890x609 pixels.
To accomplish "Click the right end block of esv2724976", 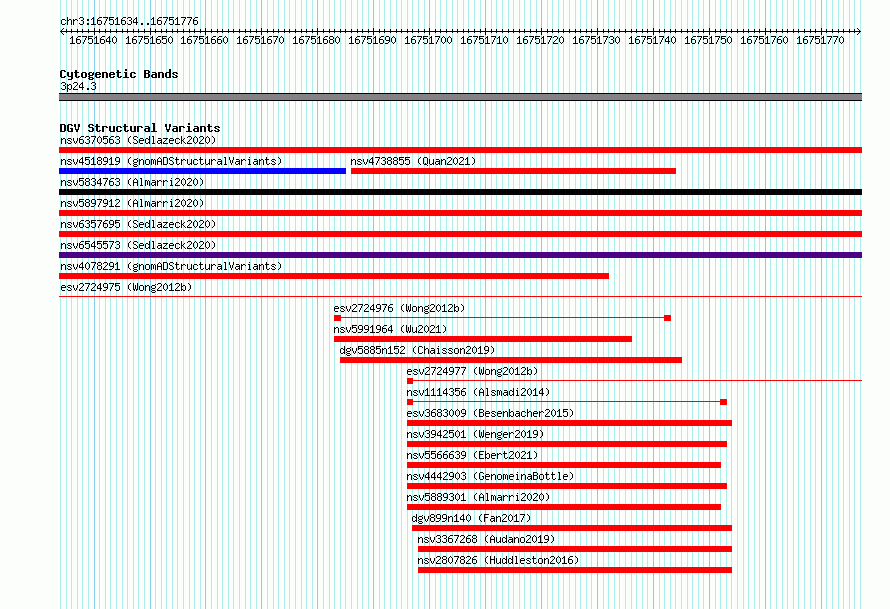I will 668,318.
